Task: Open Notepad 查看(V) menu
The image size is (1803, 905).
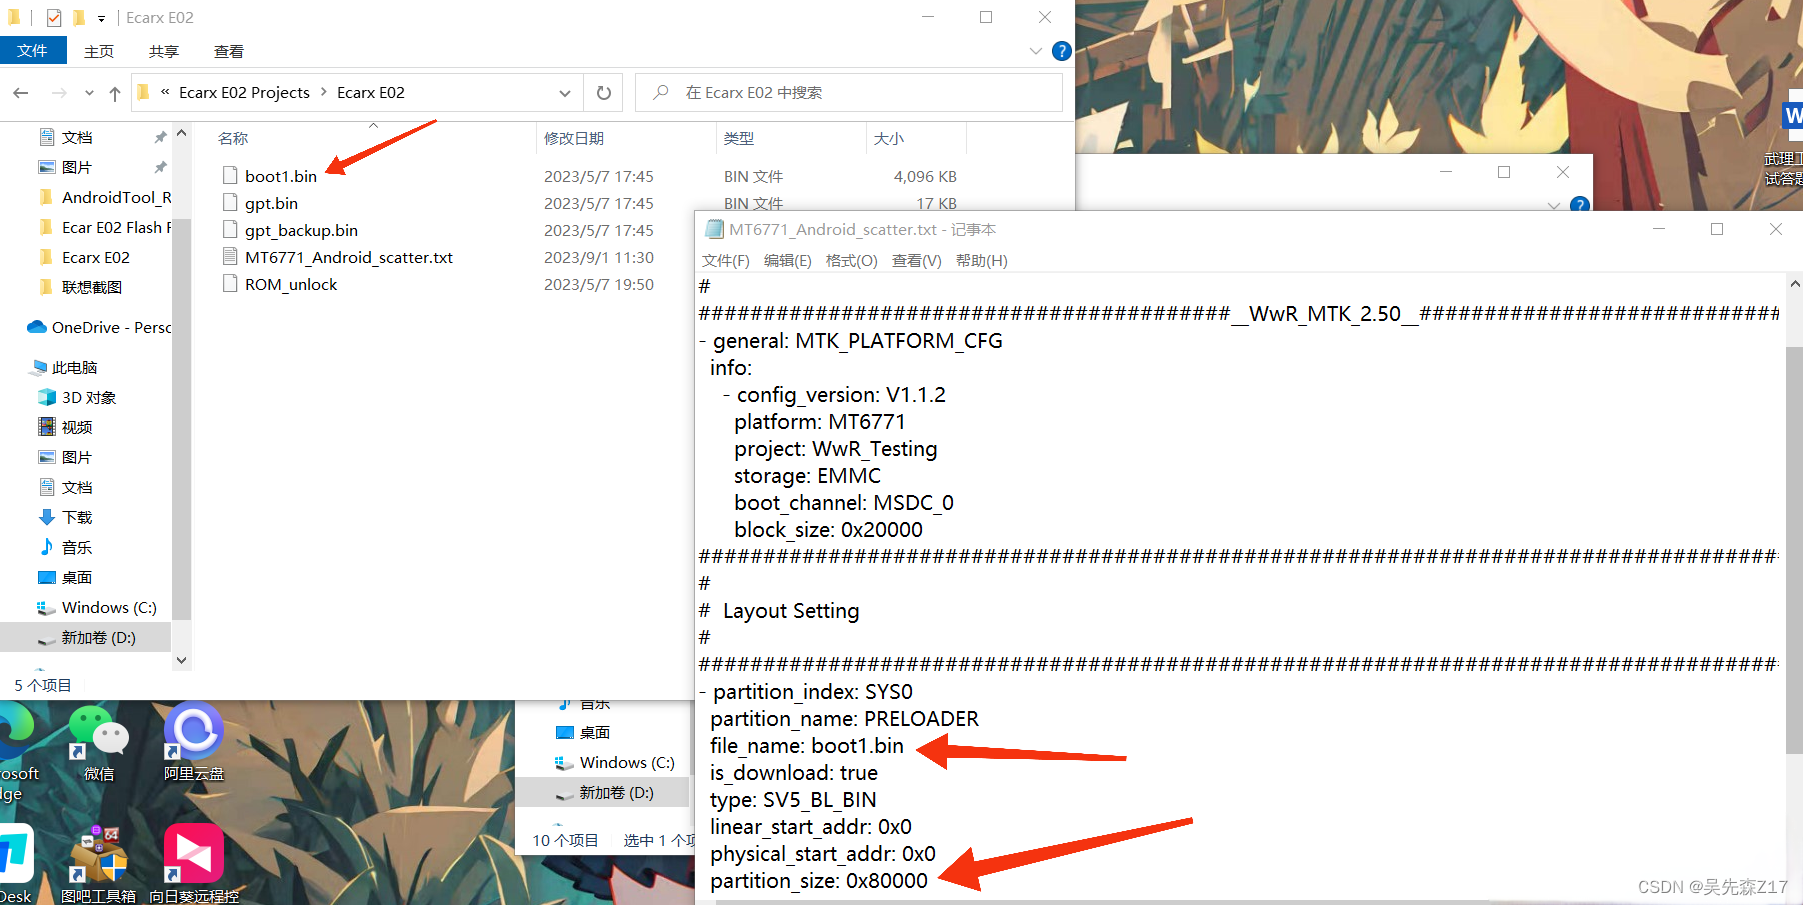Action: [x=917, y=261]
